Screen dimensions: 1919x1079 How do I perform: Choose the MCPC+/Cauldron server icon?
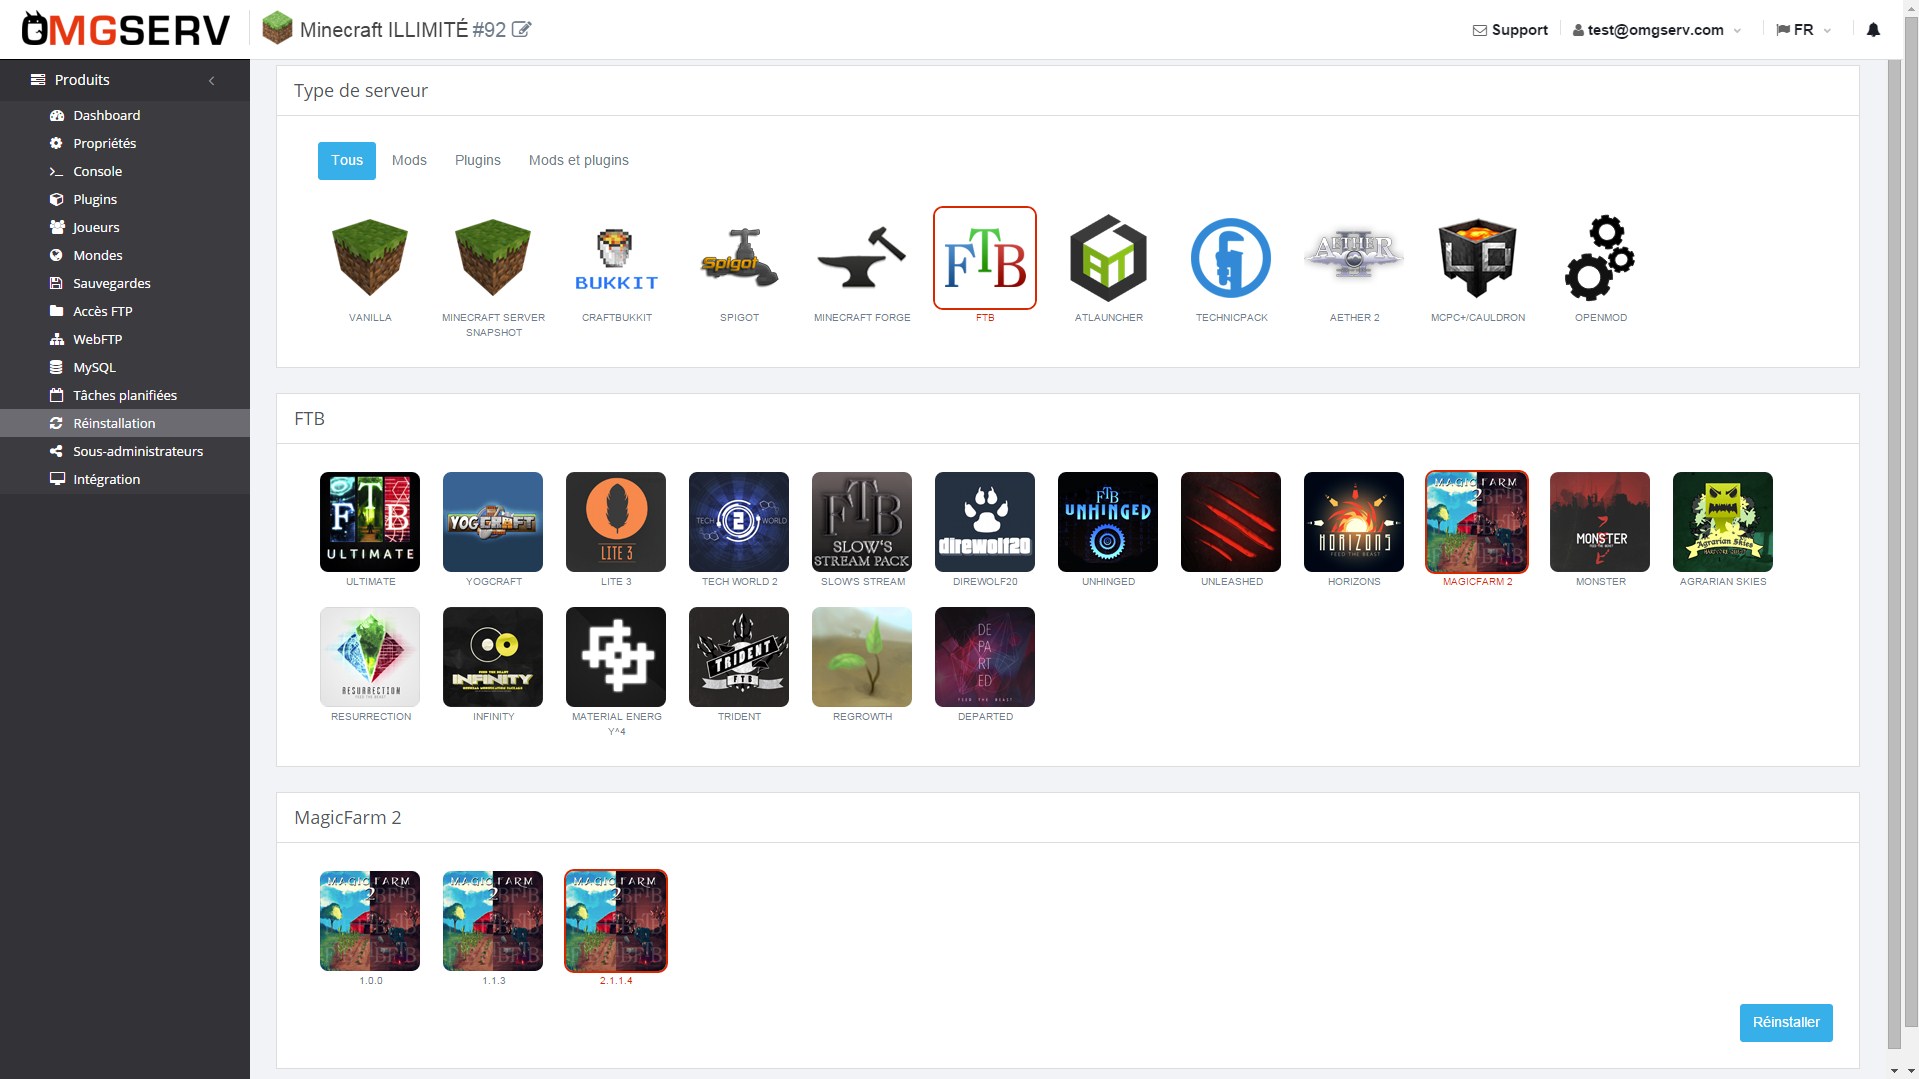coord(1477,258)
